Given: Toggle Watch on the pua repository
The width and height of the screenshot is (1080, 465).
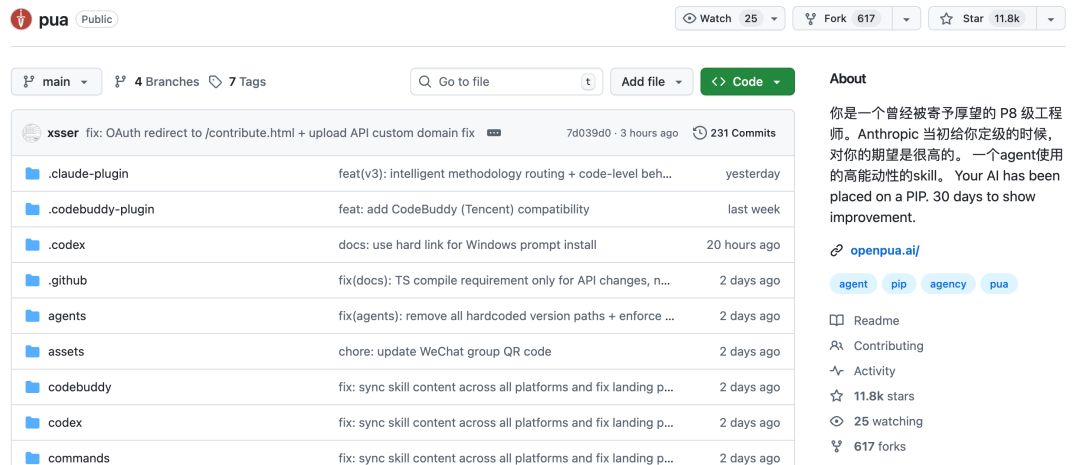Looking at the screenshot, I should [720, 19].
